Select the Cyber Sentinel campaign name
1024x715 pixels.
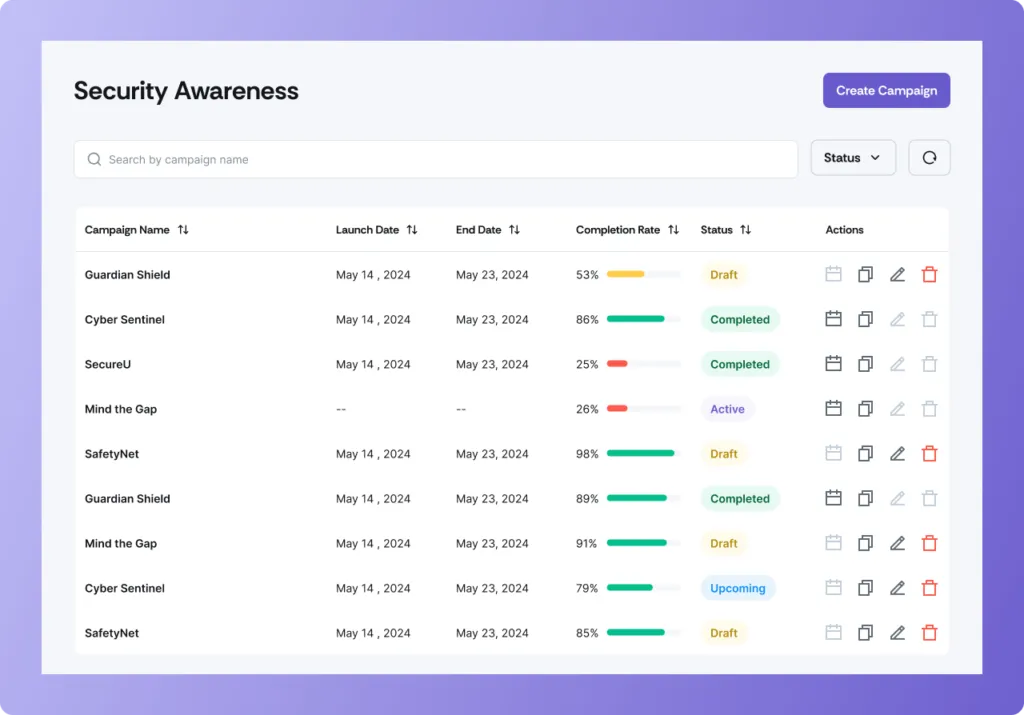tap(124, 319)
